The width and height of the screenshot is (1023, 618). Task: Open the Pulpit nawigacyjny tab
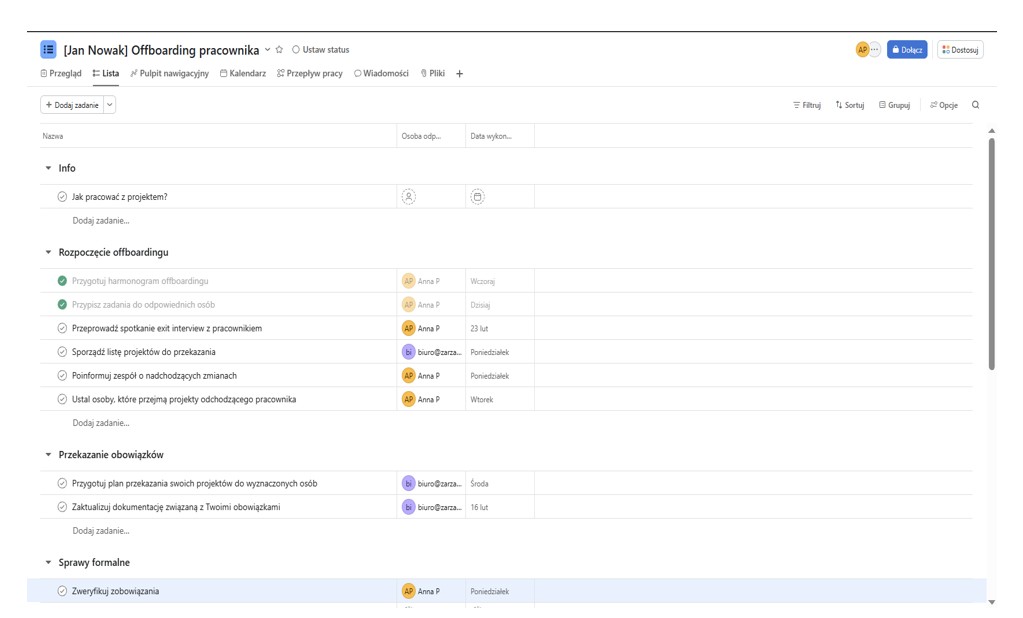click(169, 74)
